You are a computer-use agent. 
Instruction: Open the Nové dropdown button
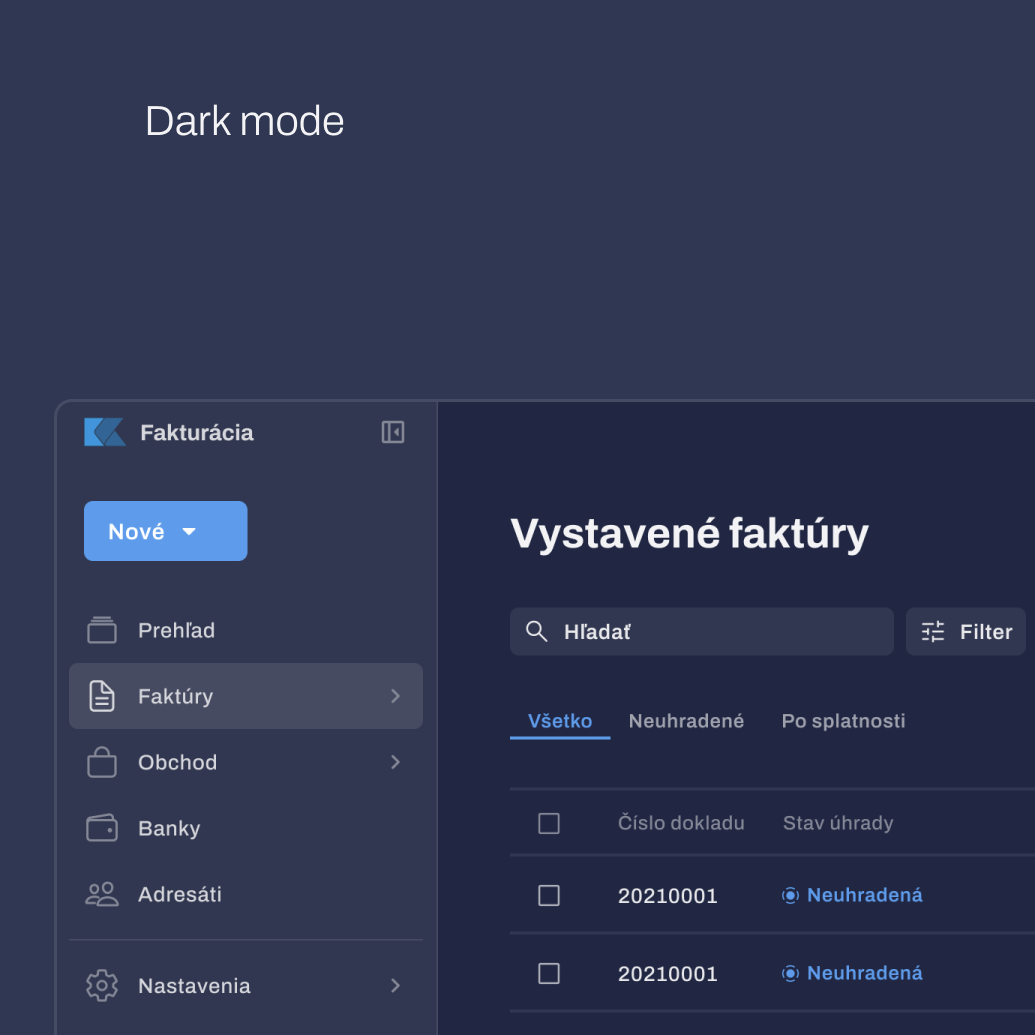tap(165, 531)
